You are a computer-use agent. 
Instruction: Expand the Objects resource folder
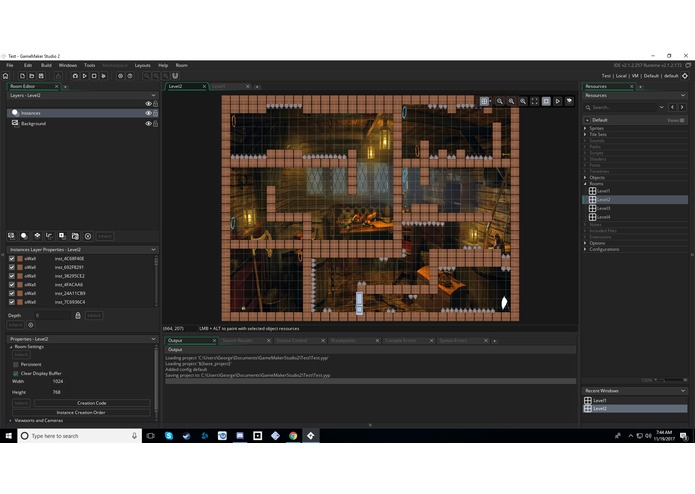tap(585, 177)
